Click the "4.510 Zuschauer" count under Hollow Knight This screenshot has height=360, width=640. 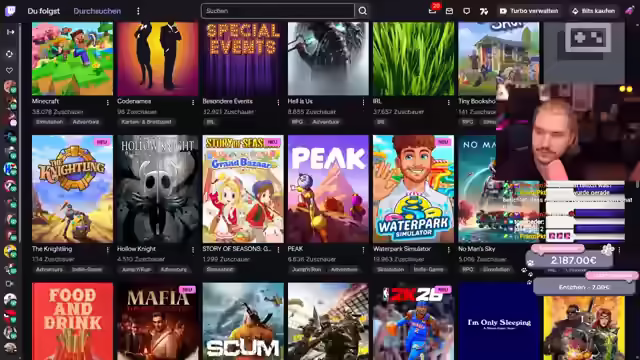click(140, 260)
